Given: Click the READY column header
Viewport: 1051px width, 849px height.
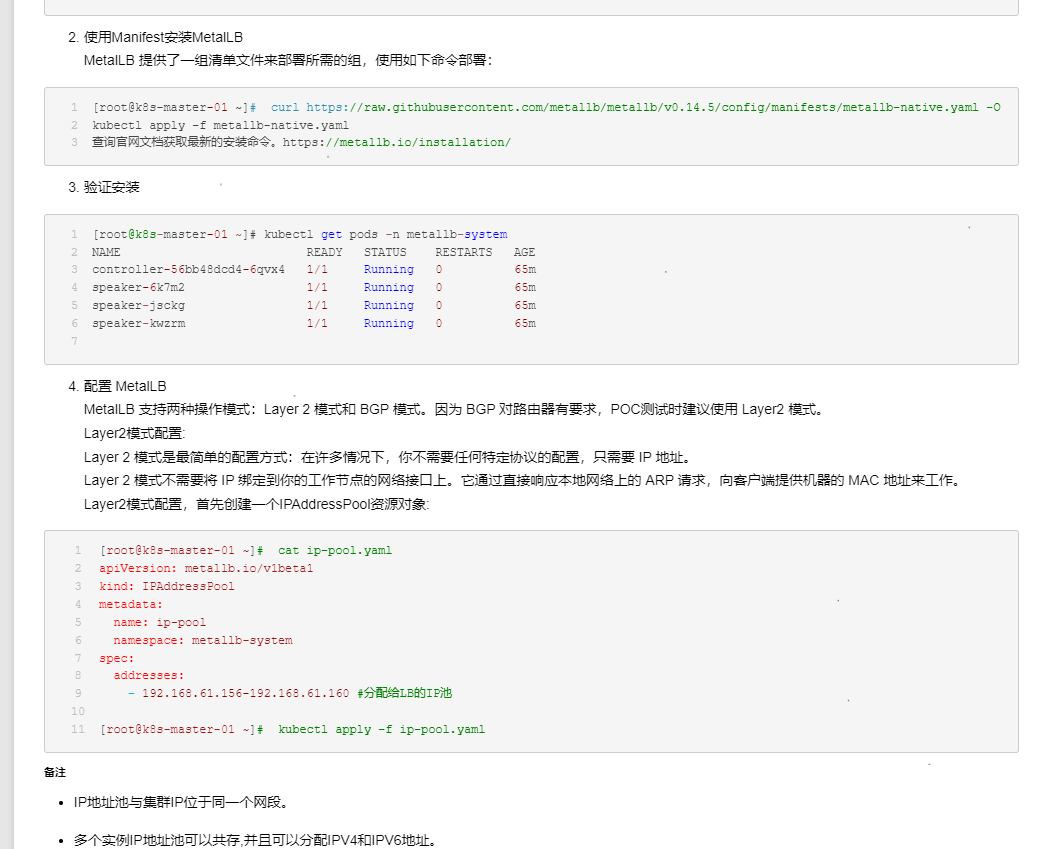Looking at the screenshot, I should (x=324, y=252).
